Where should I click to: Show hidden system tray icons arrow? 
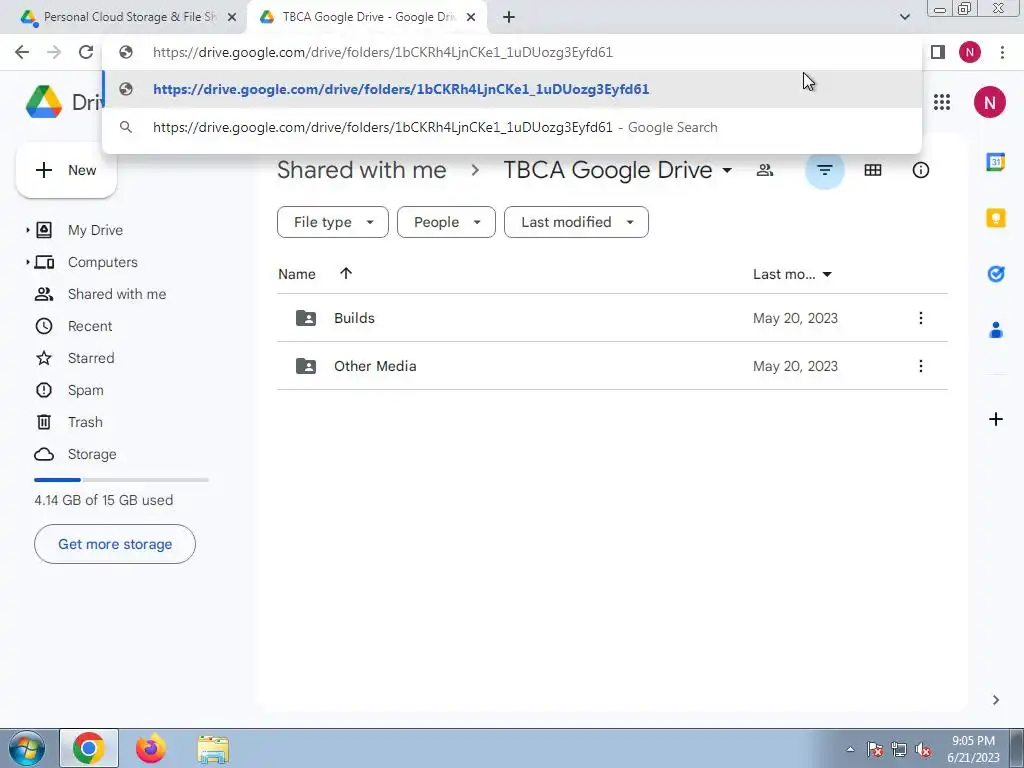[x=850, y=750]
